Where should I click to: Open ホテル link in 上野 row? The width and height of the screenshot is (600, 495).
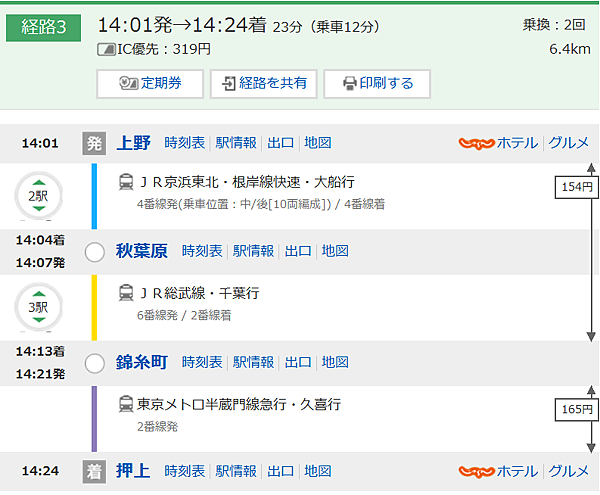(517, 143)
